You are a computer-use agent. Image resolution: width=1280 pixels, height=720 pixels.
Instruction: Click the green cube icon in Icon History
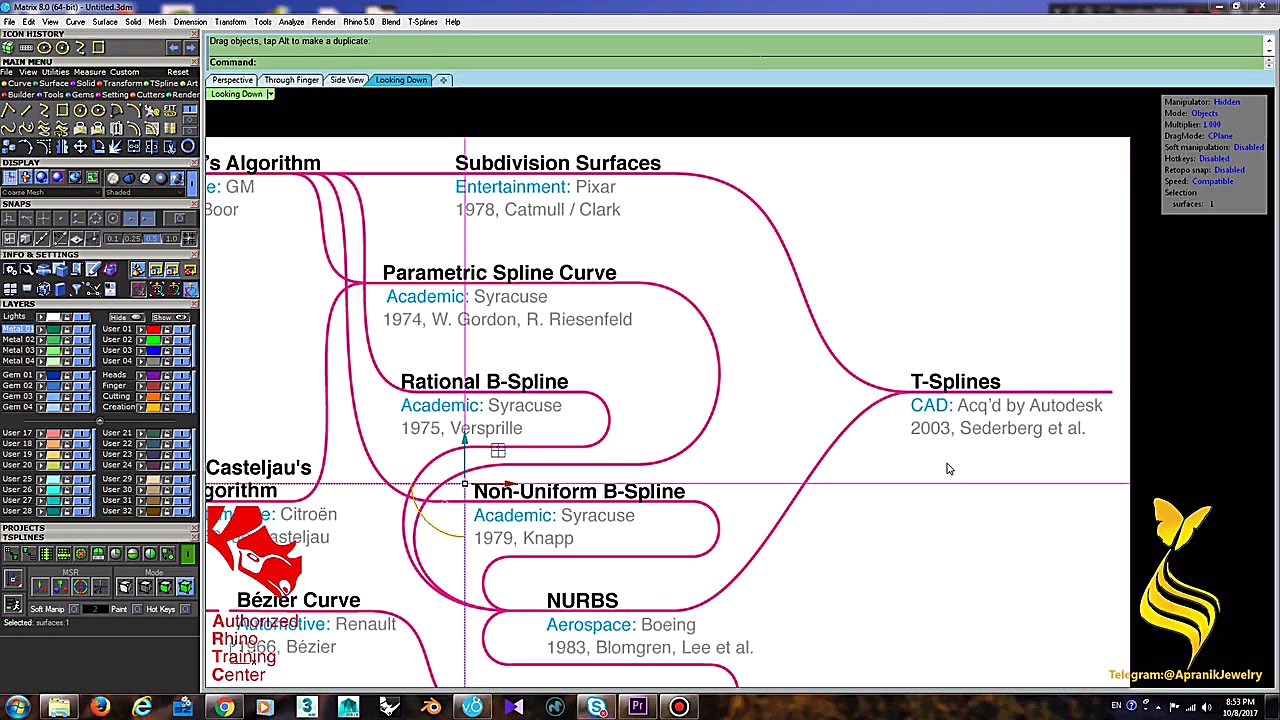click(x=8, y=47)
